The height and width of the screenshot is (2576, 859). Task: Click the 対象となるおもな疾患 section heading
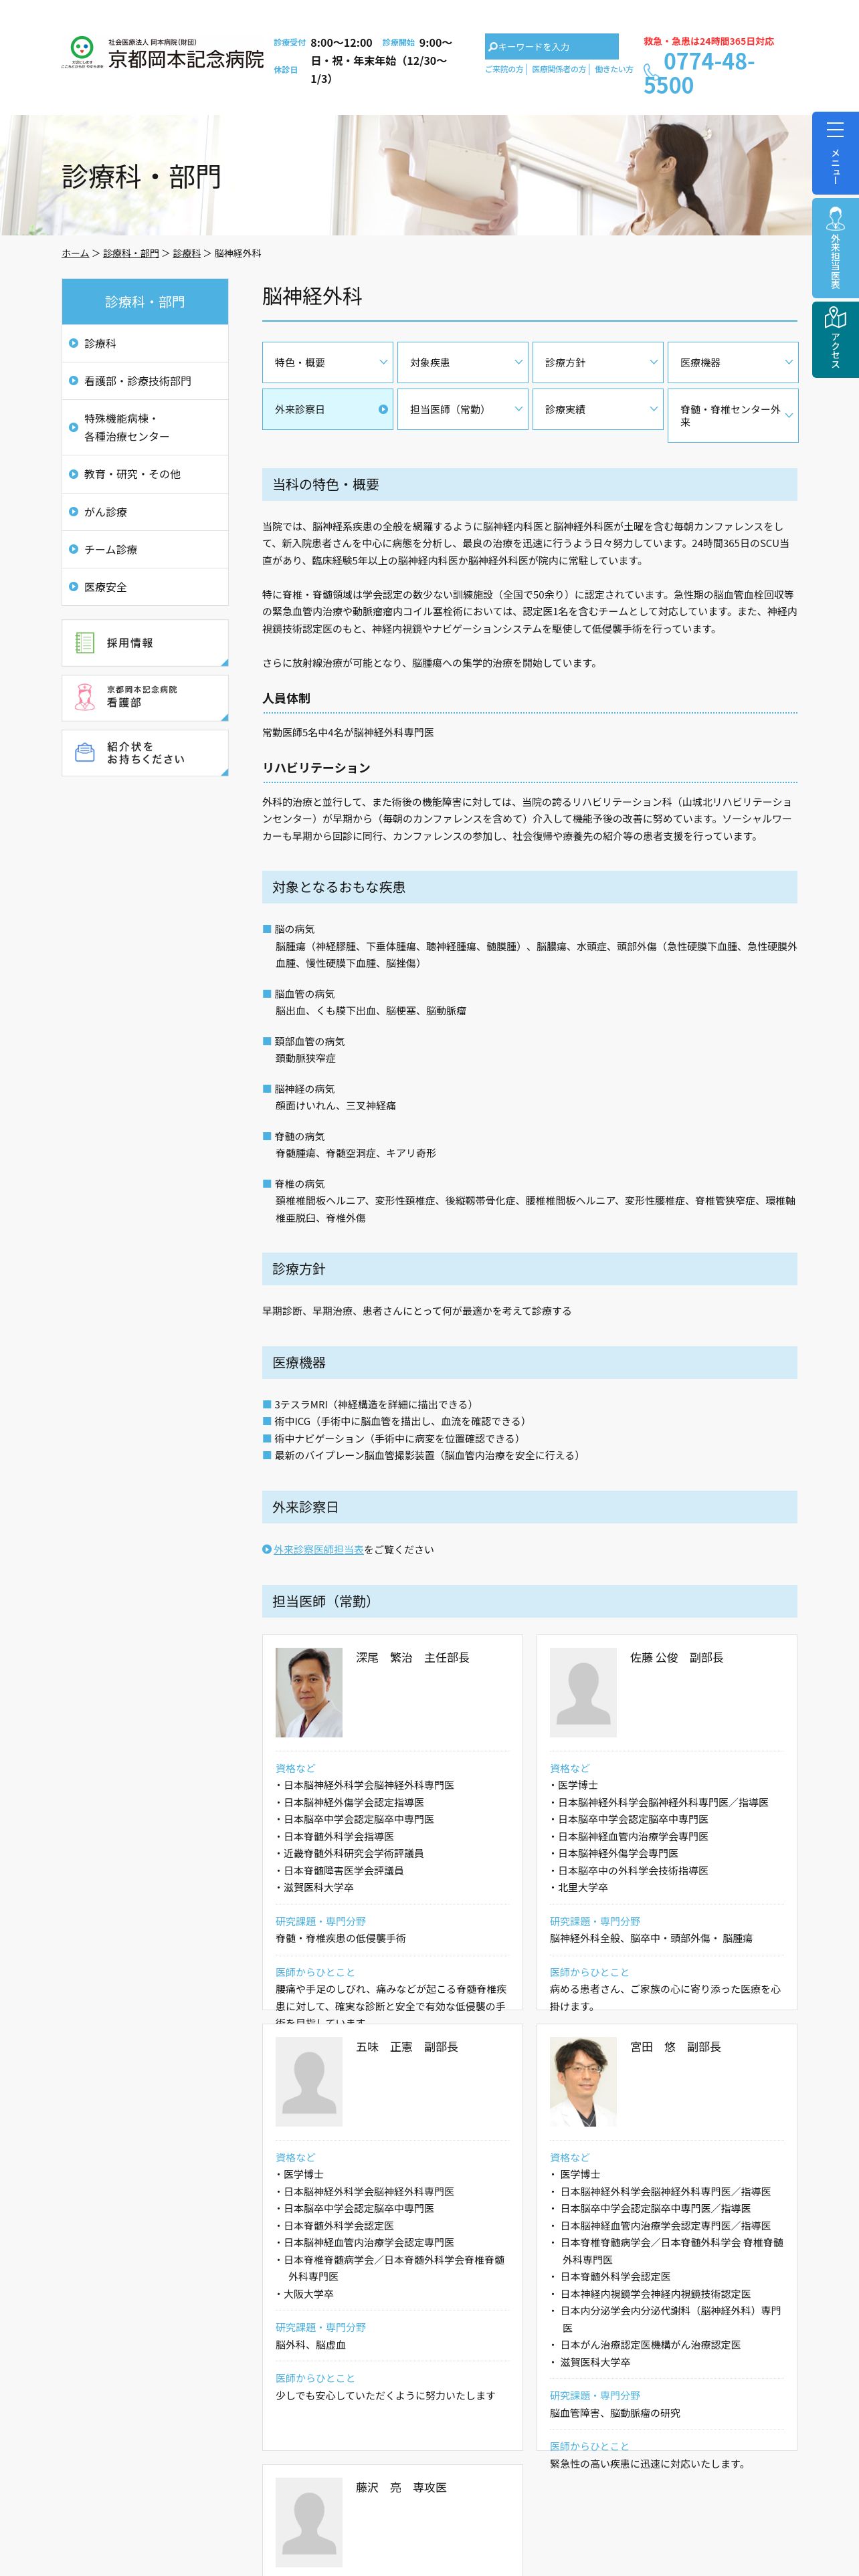point(529,887)
